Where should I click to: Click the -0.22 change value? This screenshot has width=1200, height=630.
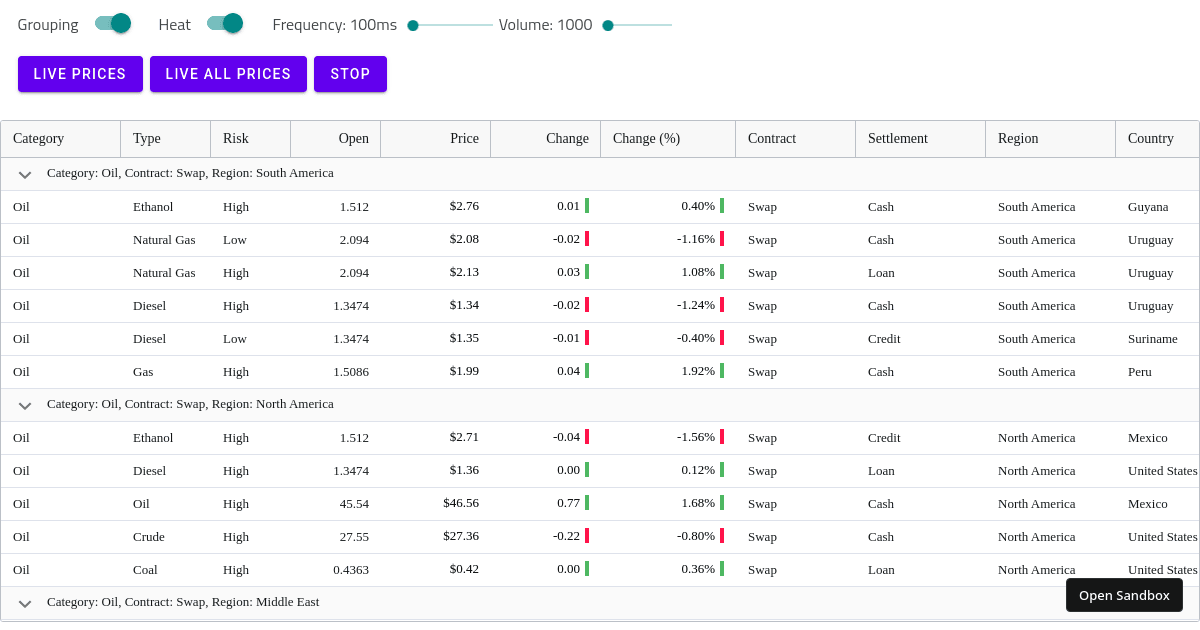[546, 537]
